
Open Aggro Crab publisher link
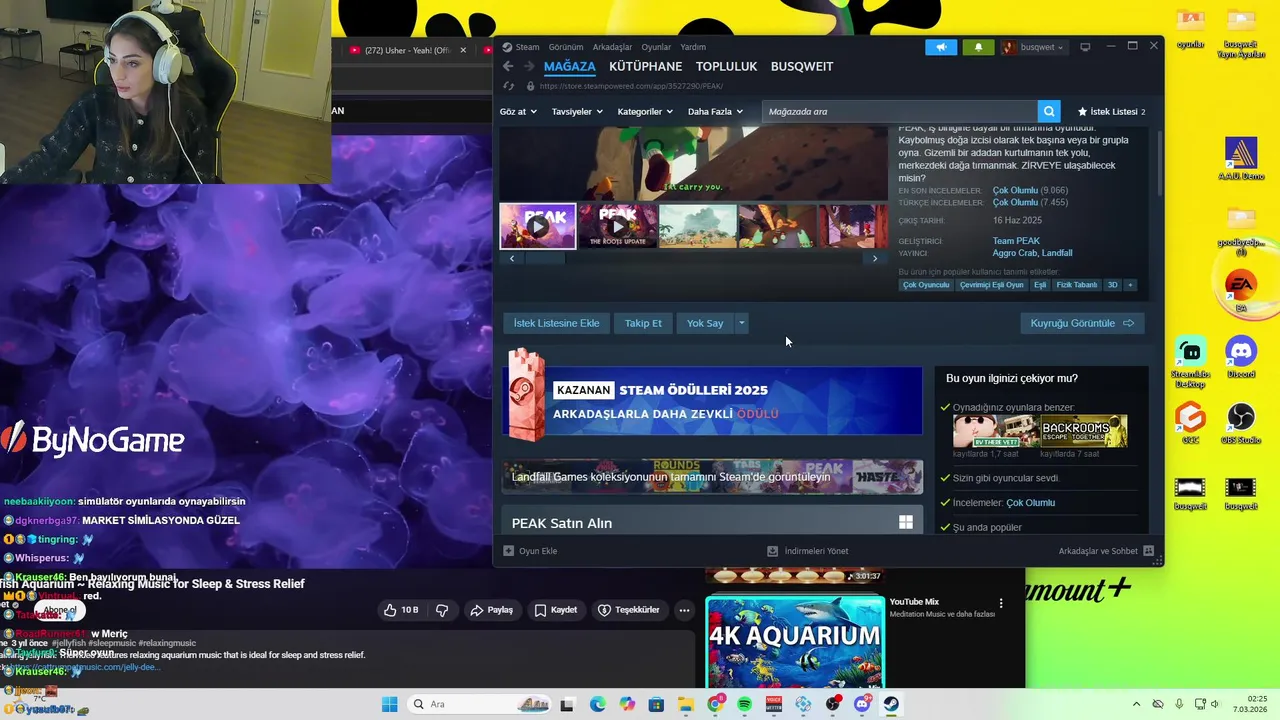[1015, 253]
